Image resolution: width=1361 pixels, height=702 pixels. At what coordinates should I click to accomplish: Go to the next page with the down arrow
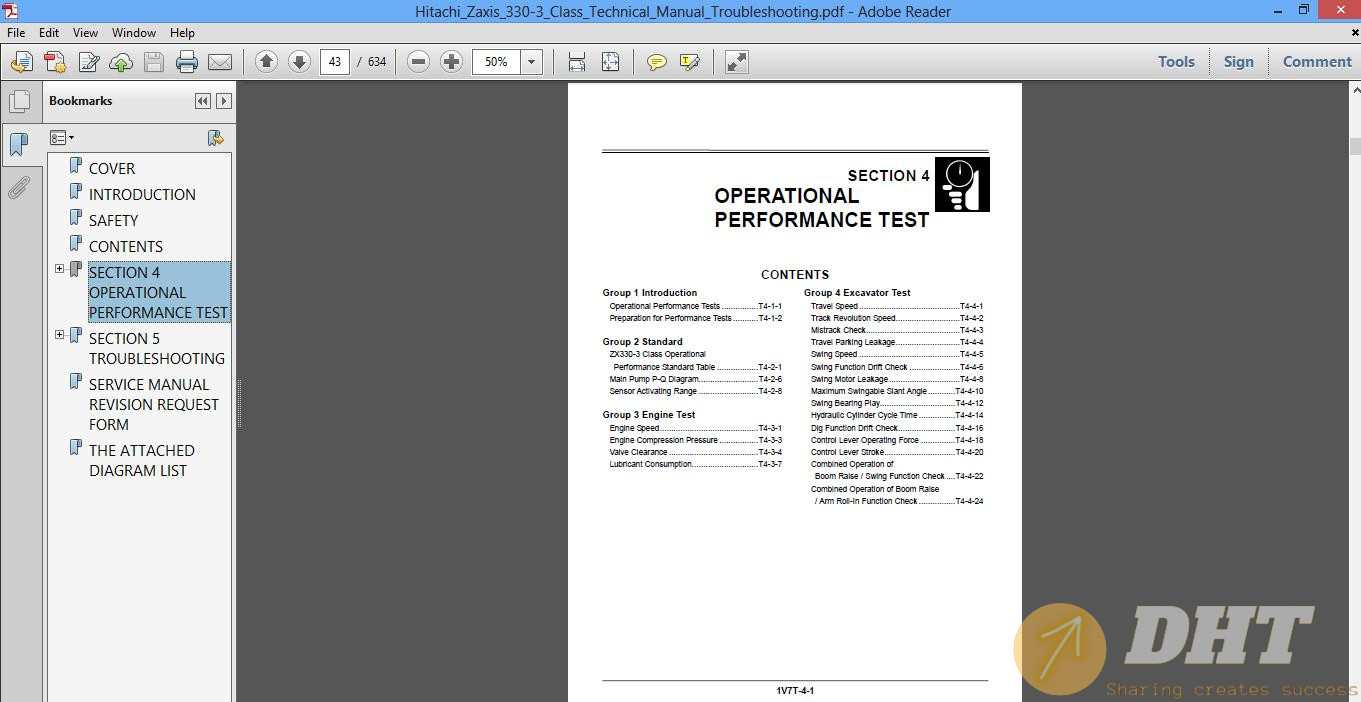tap(299, 62)
